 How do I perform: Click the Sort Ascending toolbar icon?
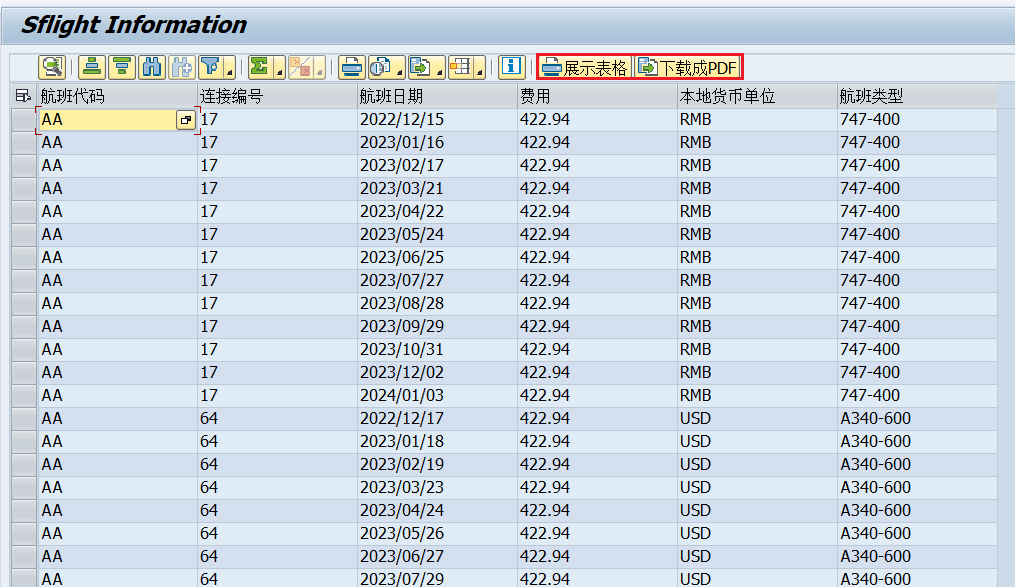[92, 67]
